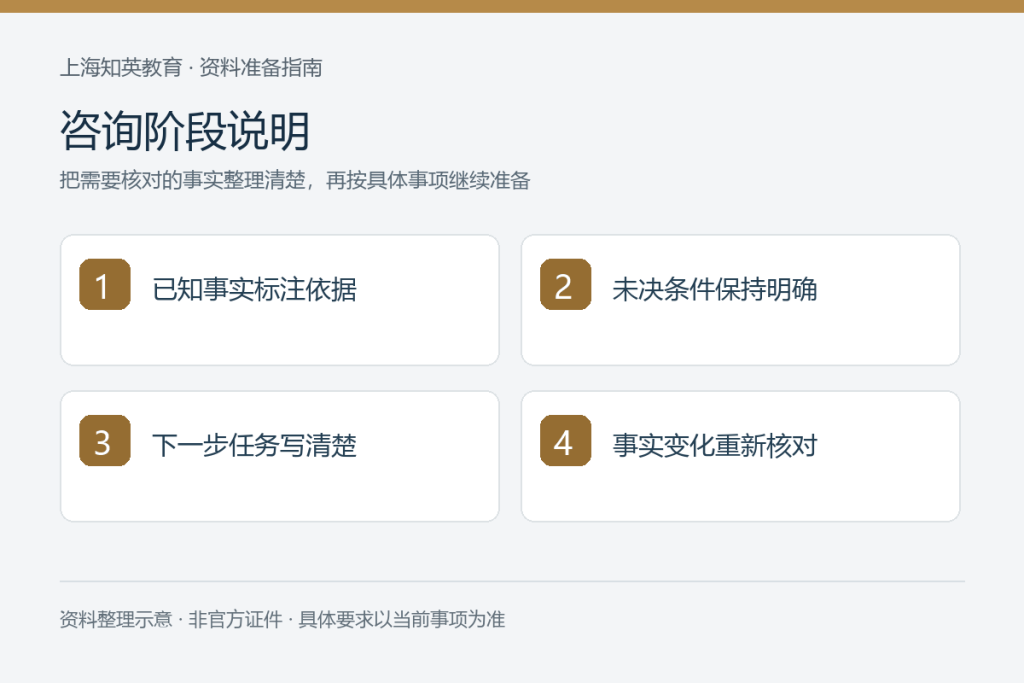The height and width of the screenshot is (683, 1024).
Task: Click the footer divider line
Action: coord(512,580)
